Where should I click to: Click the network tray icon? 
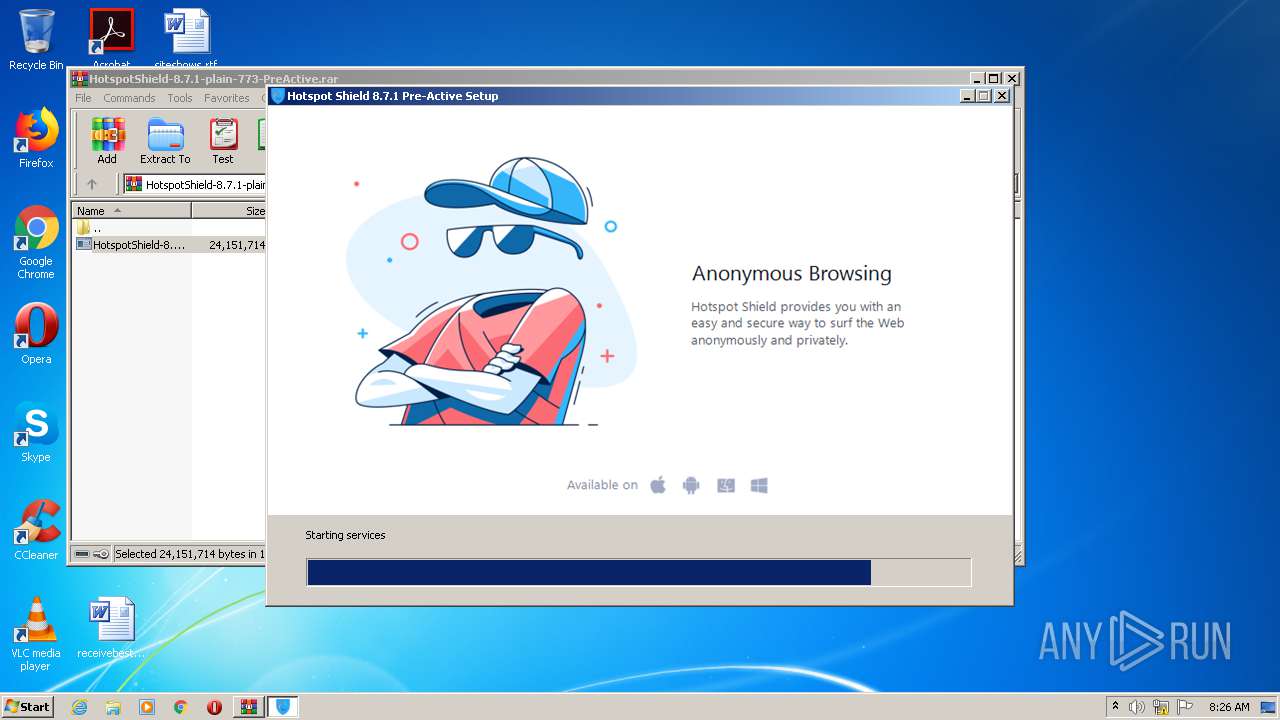click(1161, 707)
